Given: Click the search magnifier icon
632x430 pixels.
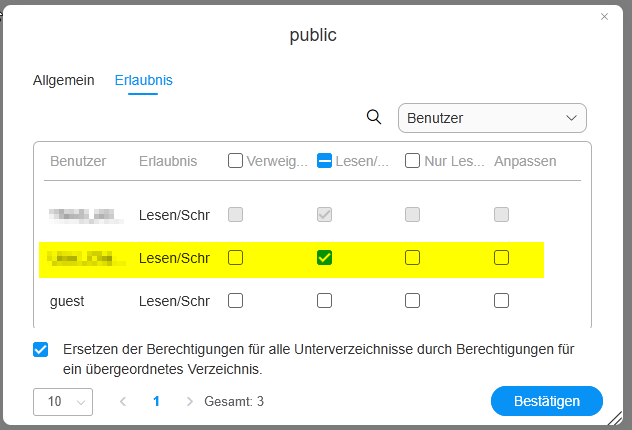Looking at the screenshot, I should click(x=374, y=117).
